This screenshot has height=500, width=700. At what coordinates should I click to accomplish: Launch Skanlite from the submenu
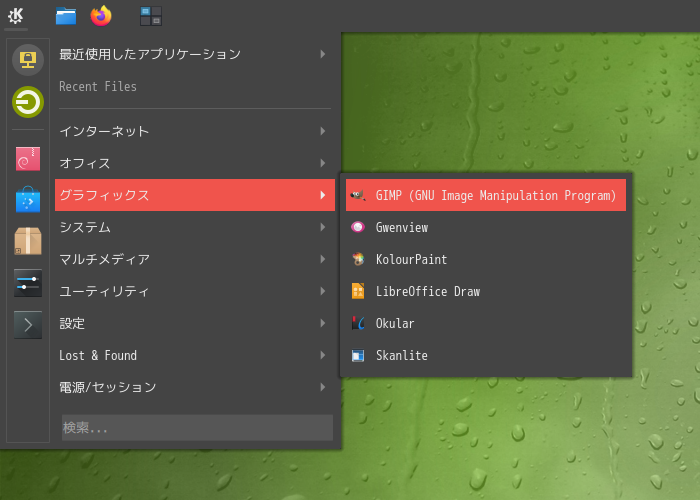486,355
